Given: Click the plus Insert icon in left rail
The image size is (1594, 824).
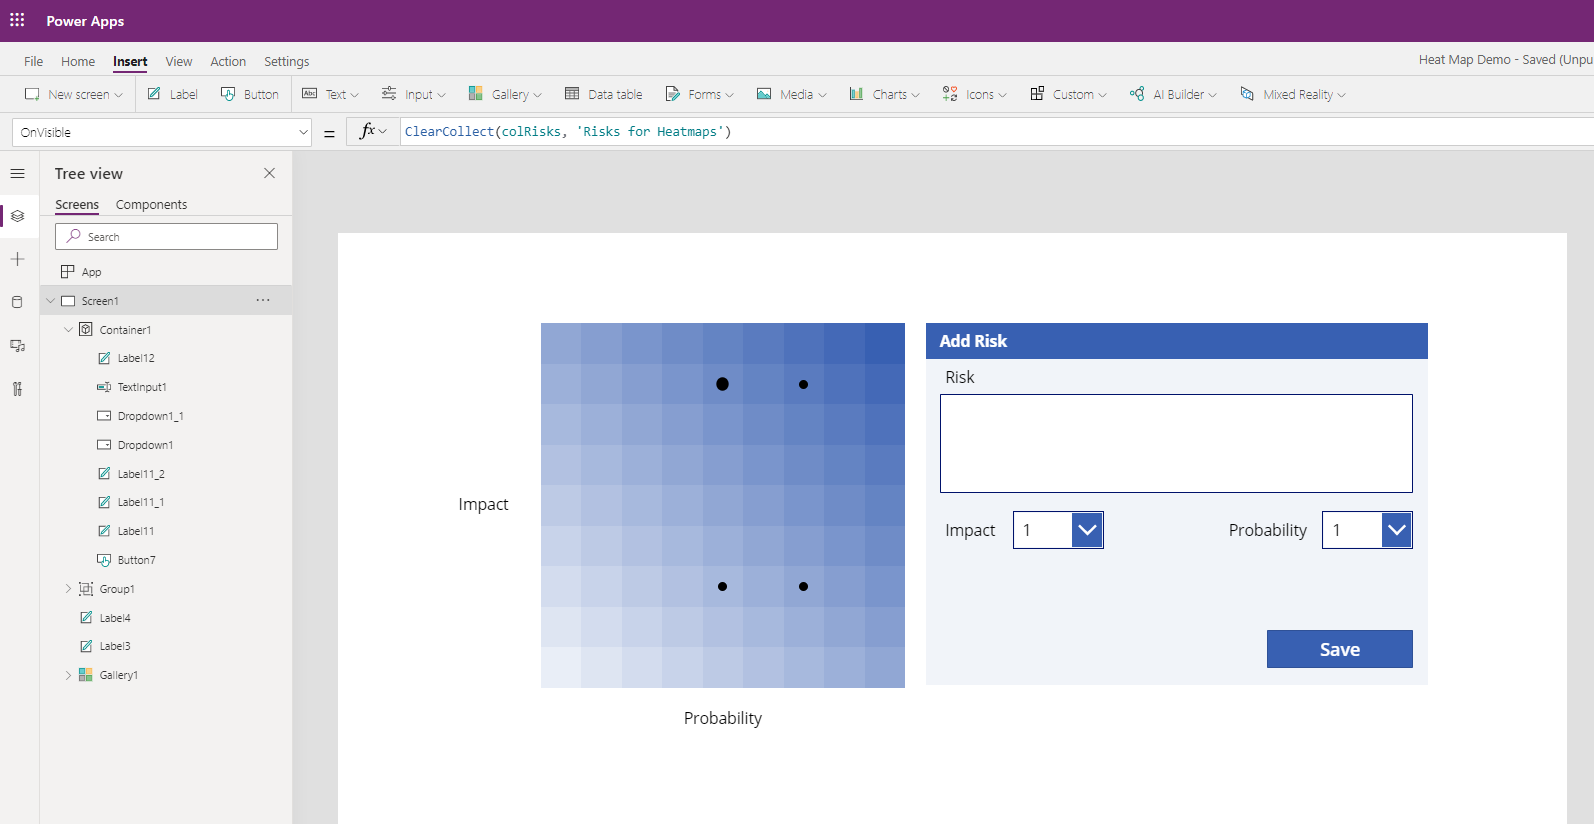Looking at the screenshot, I should tap(17, 260).
